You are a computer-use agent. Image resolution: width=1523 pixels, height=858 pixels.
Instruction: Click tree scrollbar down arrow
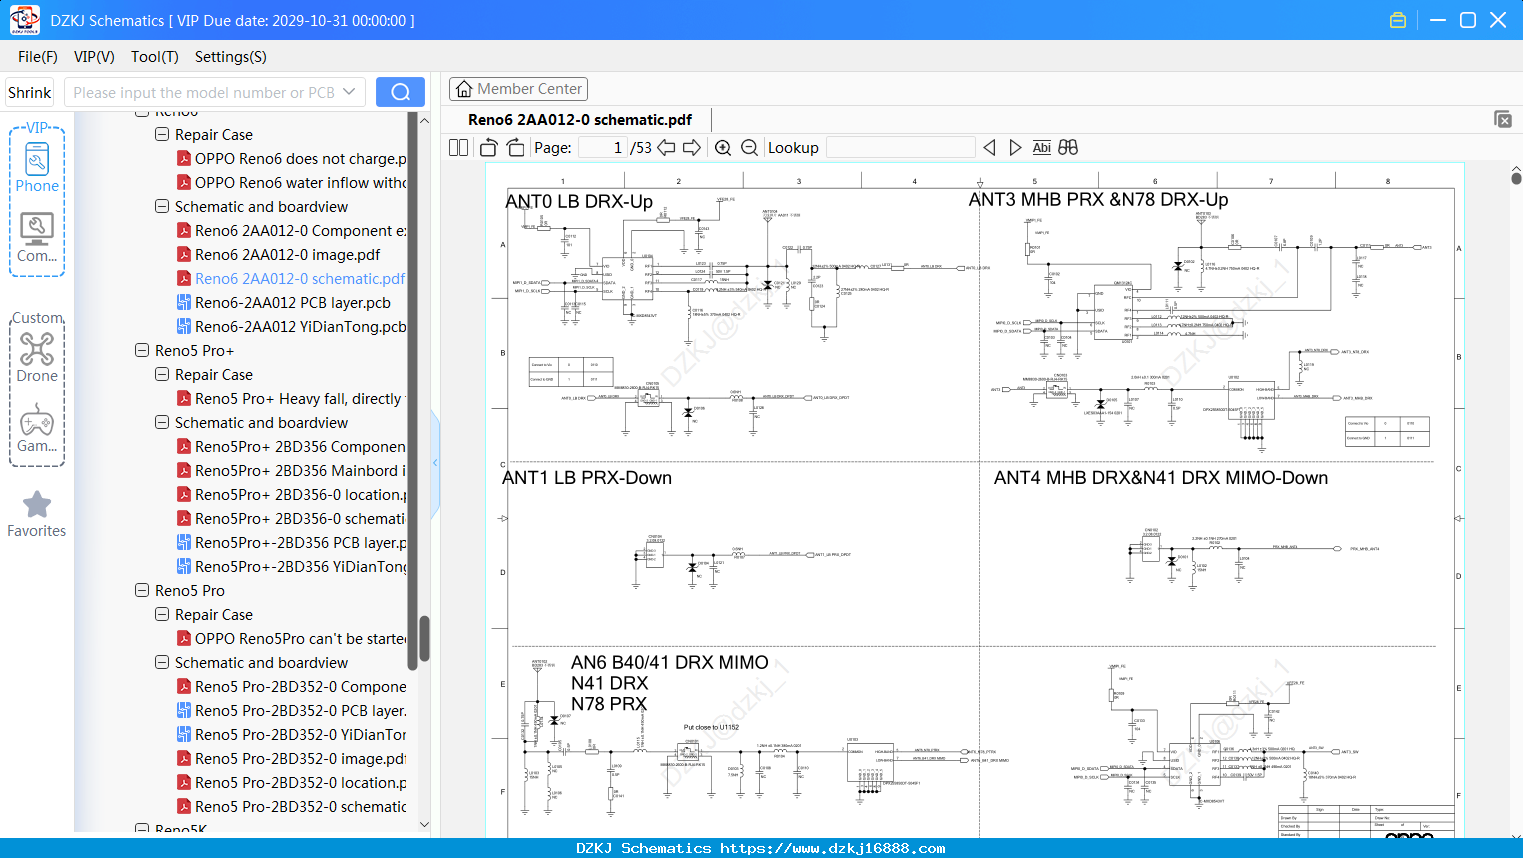pos(424,825)
